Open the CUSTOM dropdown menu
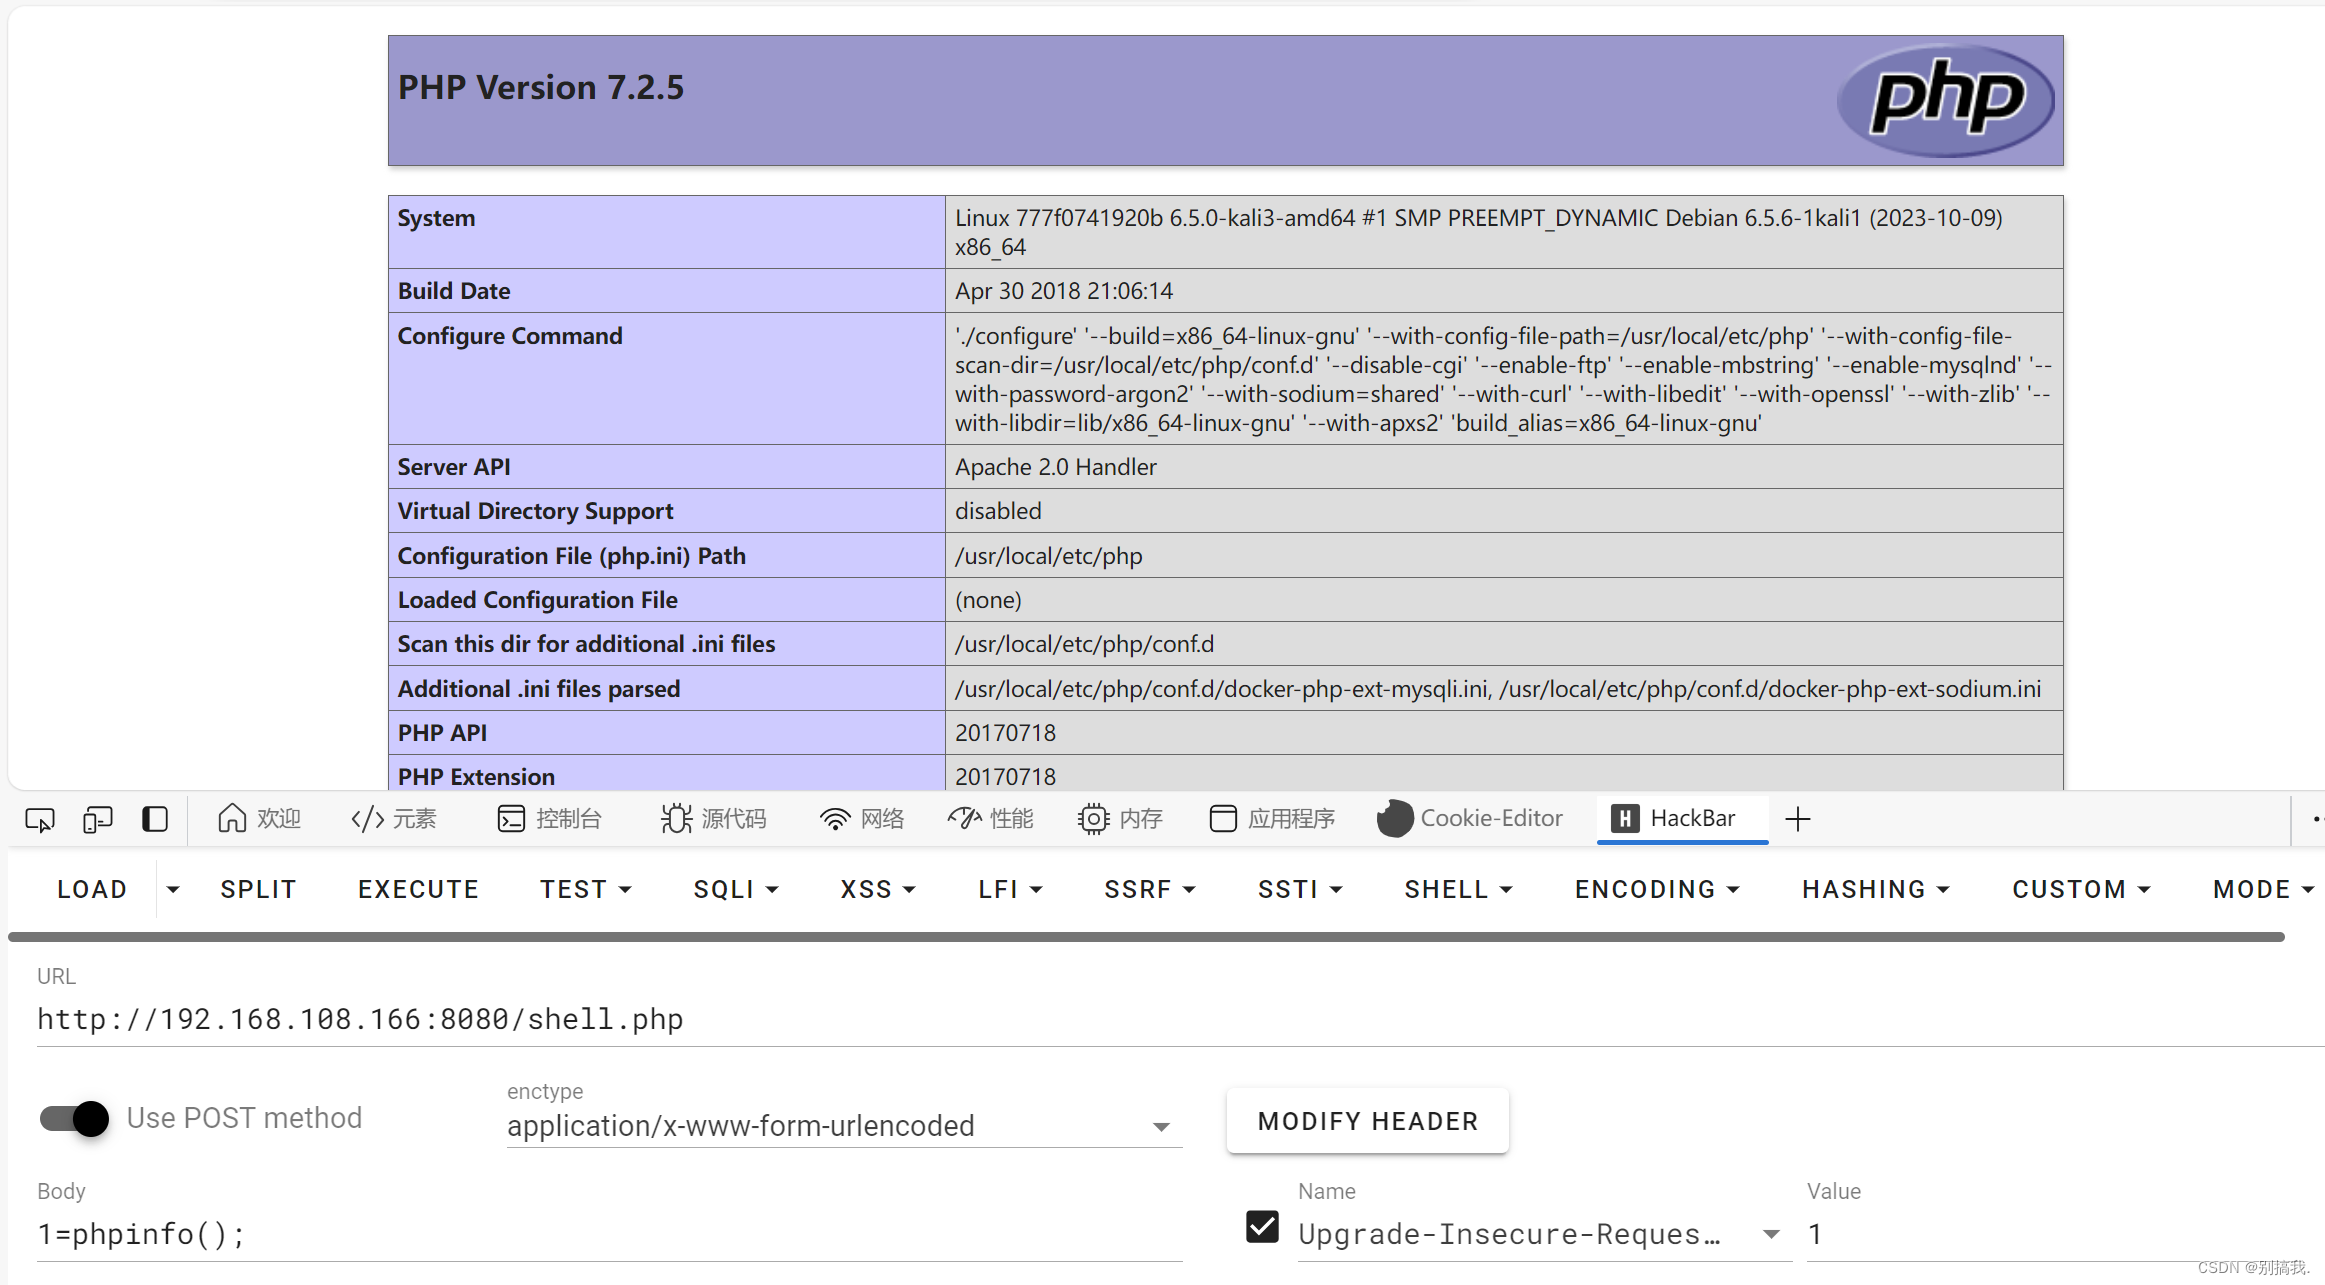2325x1285 pixels. pos(2081,889)
